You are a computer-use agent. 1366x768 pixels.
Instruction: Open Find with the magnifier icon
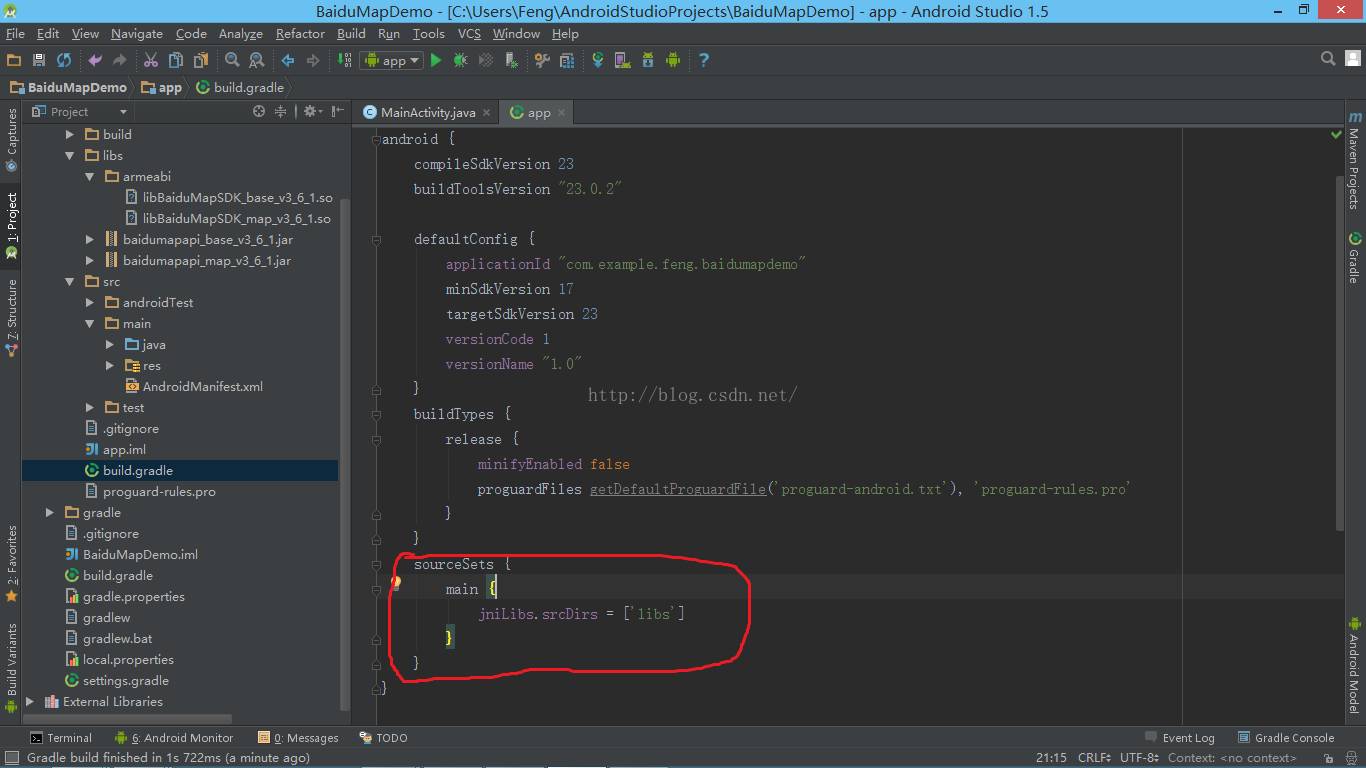(232, 60)
